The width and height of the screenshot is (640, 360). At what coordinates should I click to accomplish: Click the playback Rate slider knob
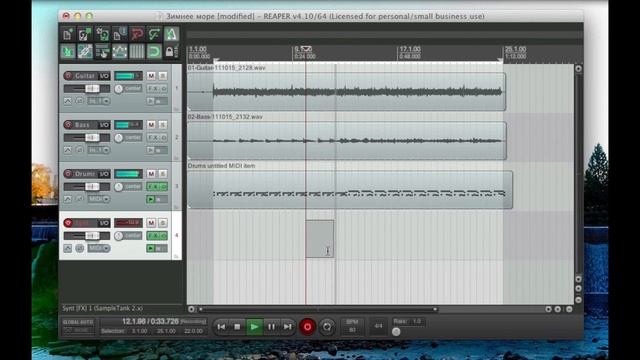point(396,331)
